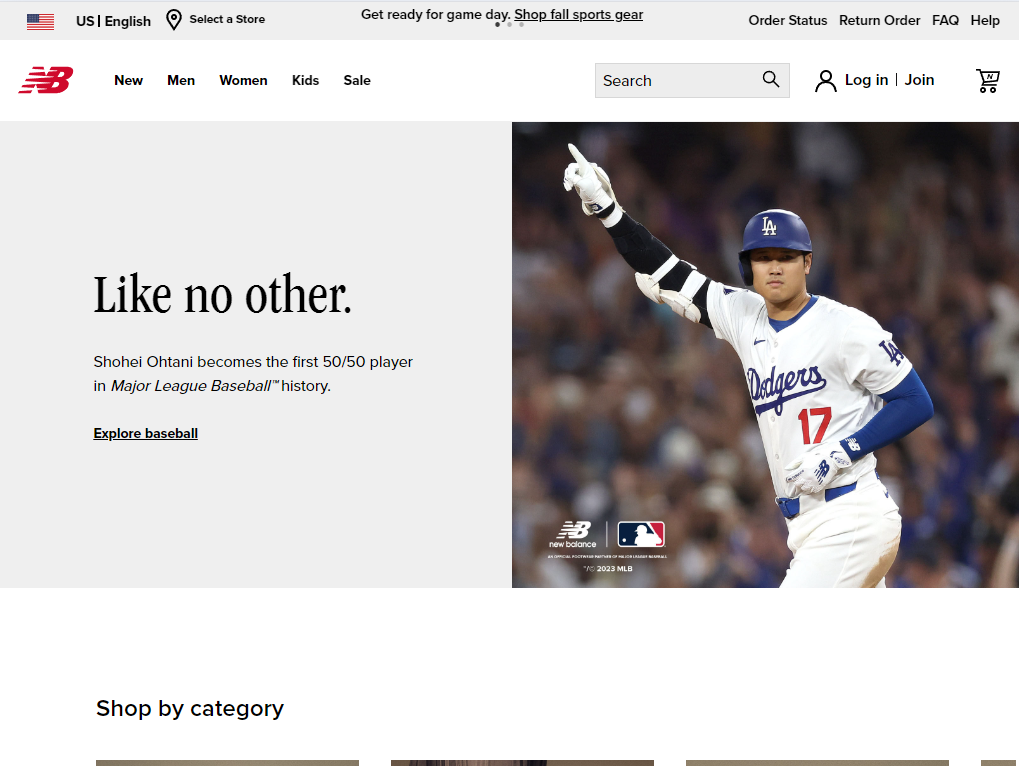The height and width of the screenshot is (766, 1019).
Task: Change US | English language setting
Action: [x=113, y=21]
